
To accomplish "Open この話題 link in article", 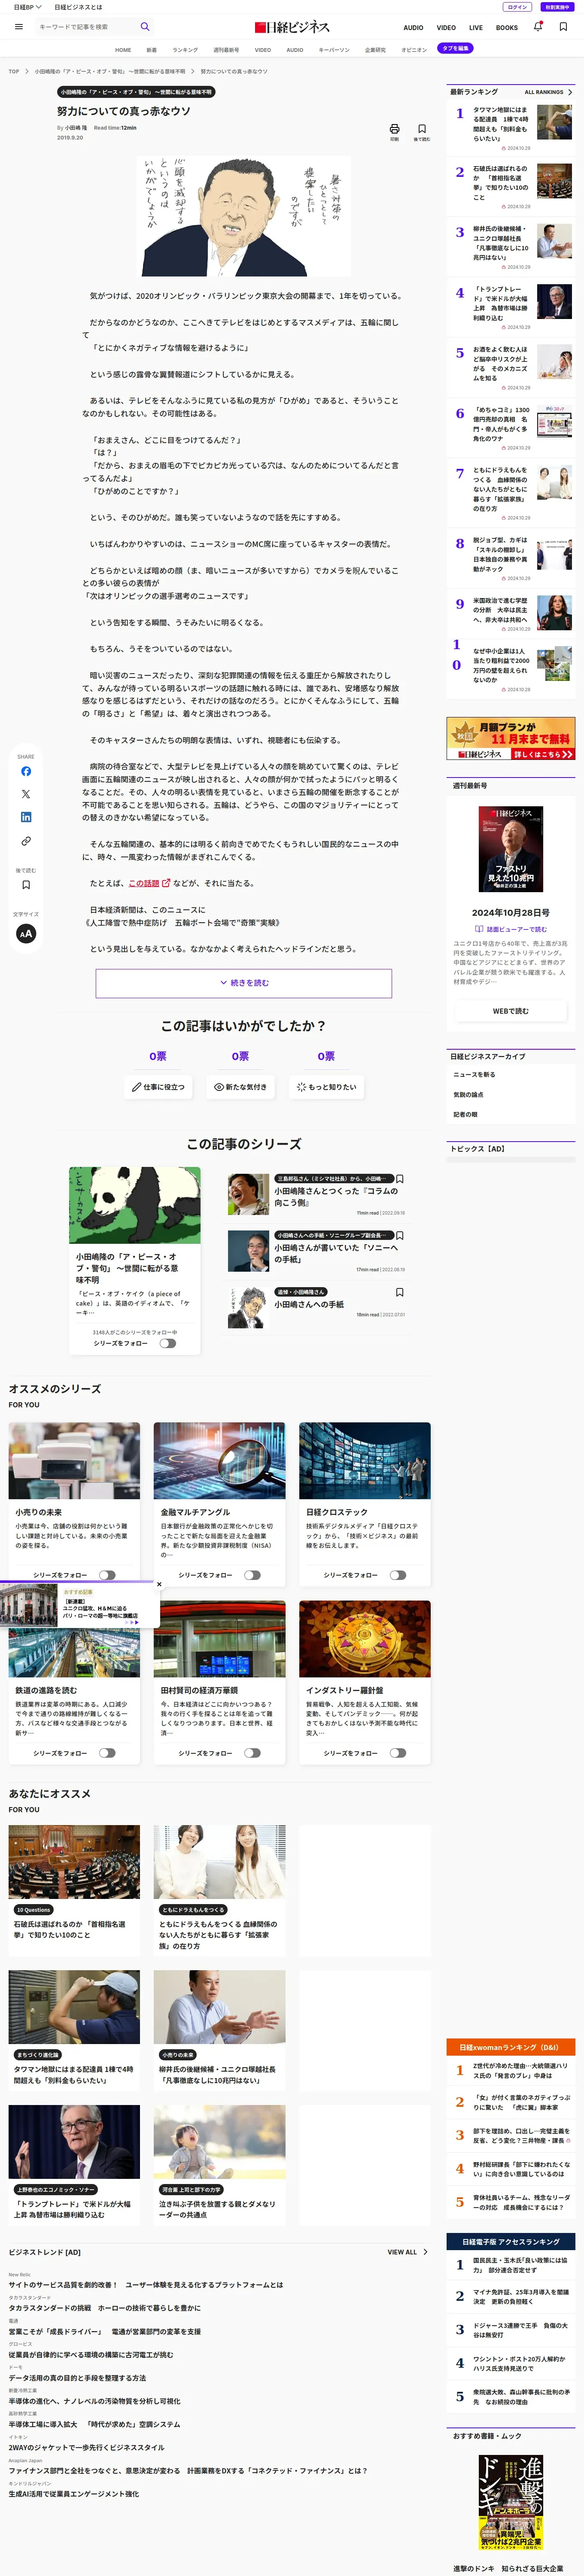I will [144, 883].
